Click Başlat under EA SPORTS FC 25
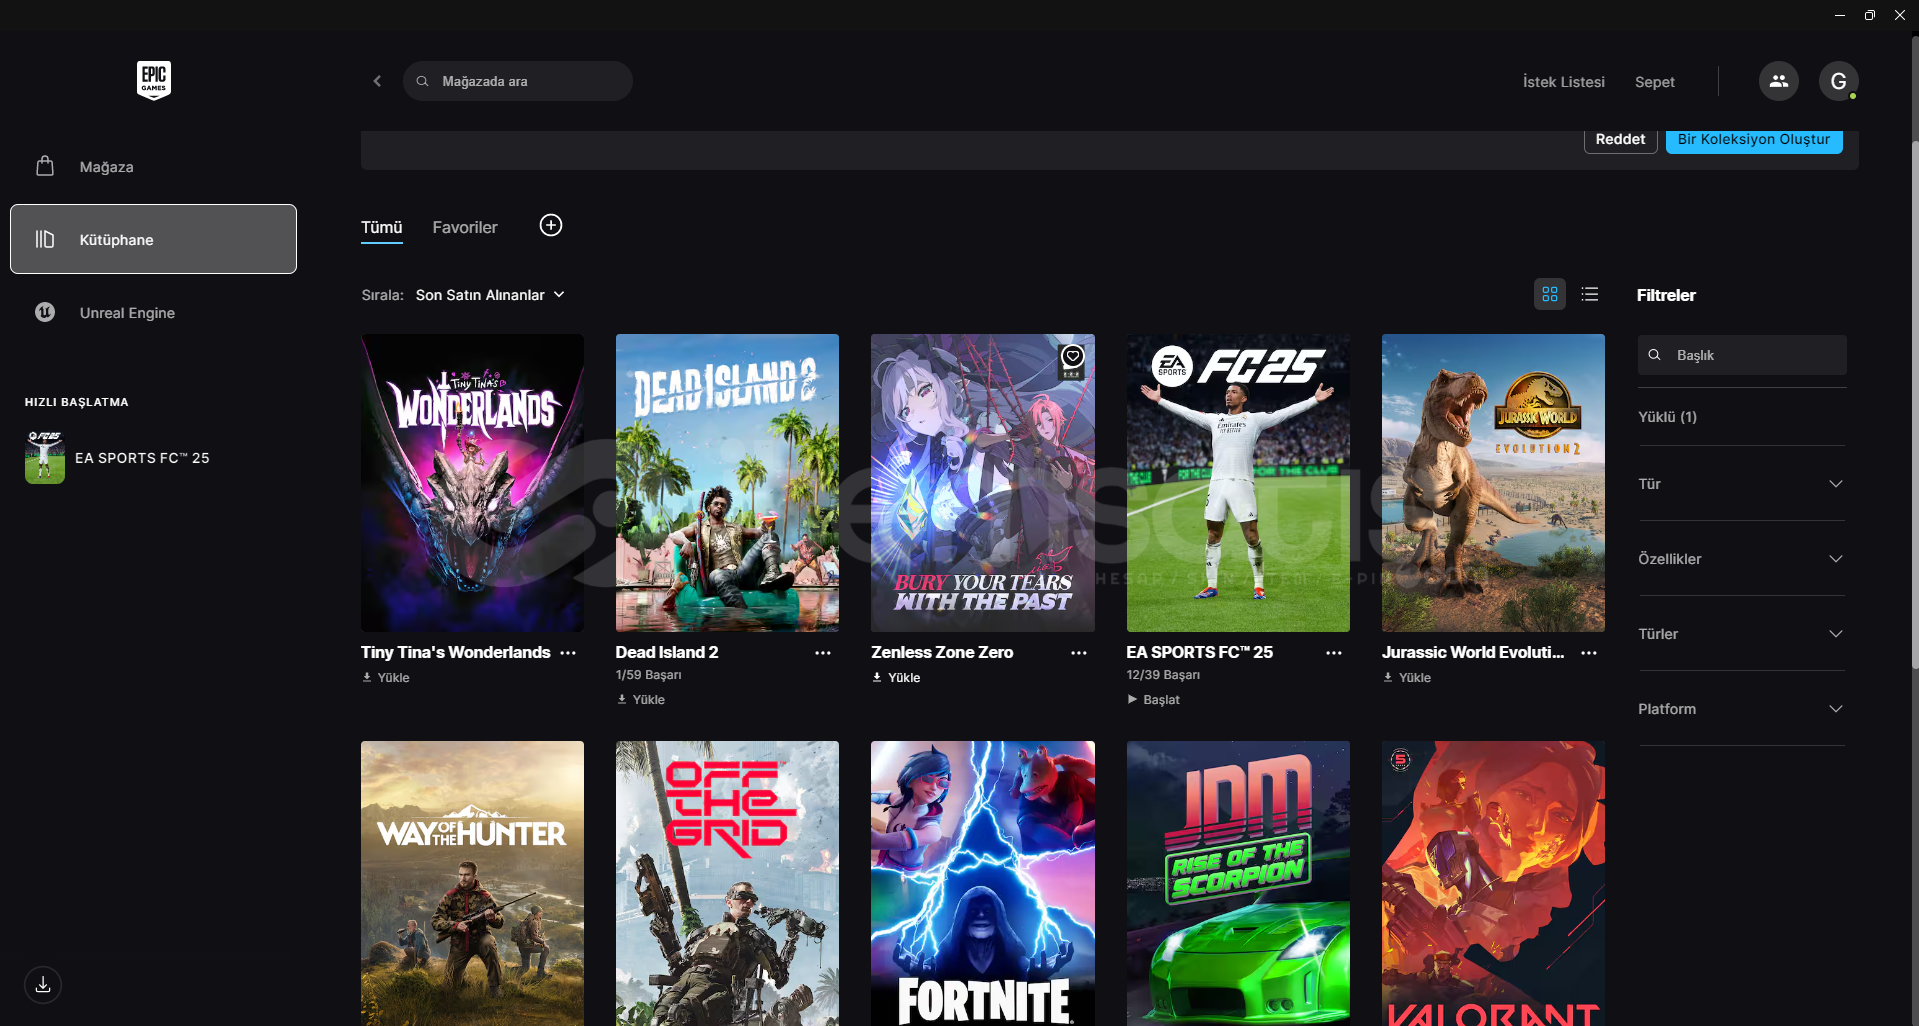Image resolution: width=1919 pixels, height=1026 pixels. (1154, 700)
